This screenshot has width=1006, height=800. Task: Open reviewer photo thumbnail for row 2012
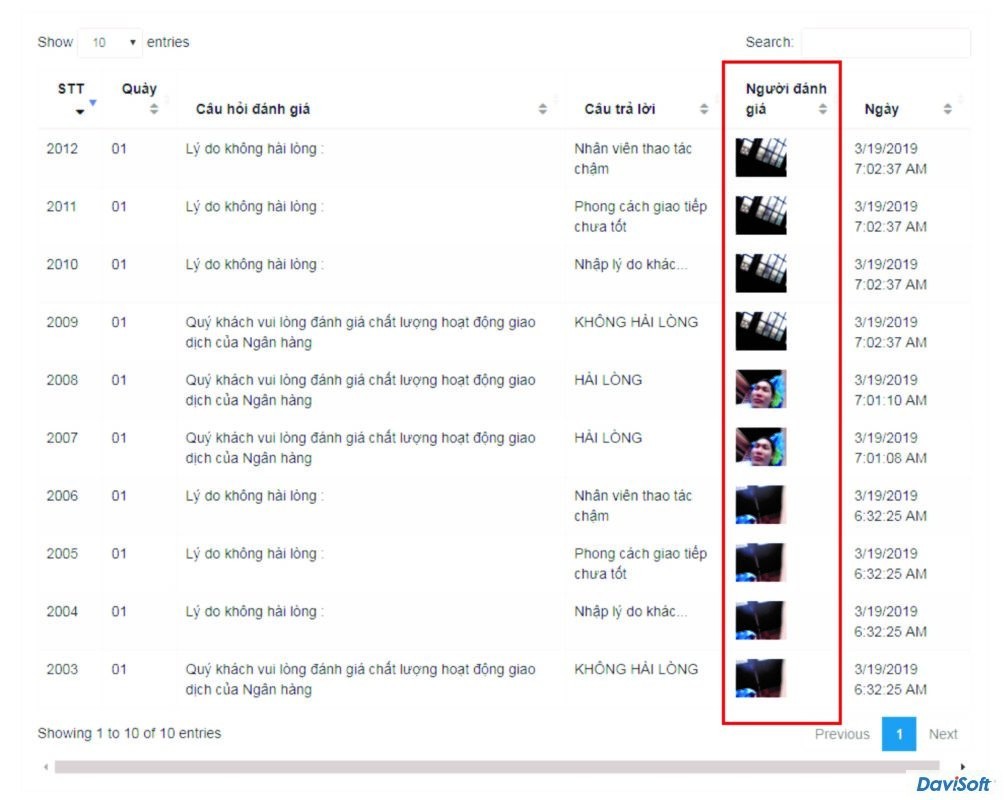click(761, 158)
